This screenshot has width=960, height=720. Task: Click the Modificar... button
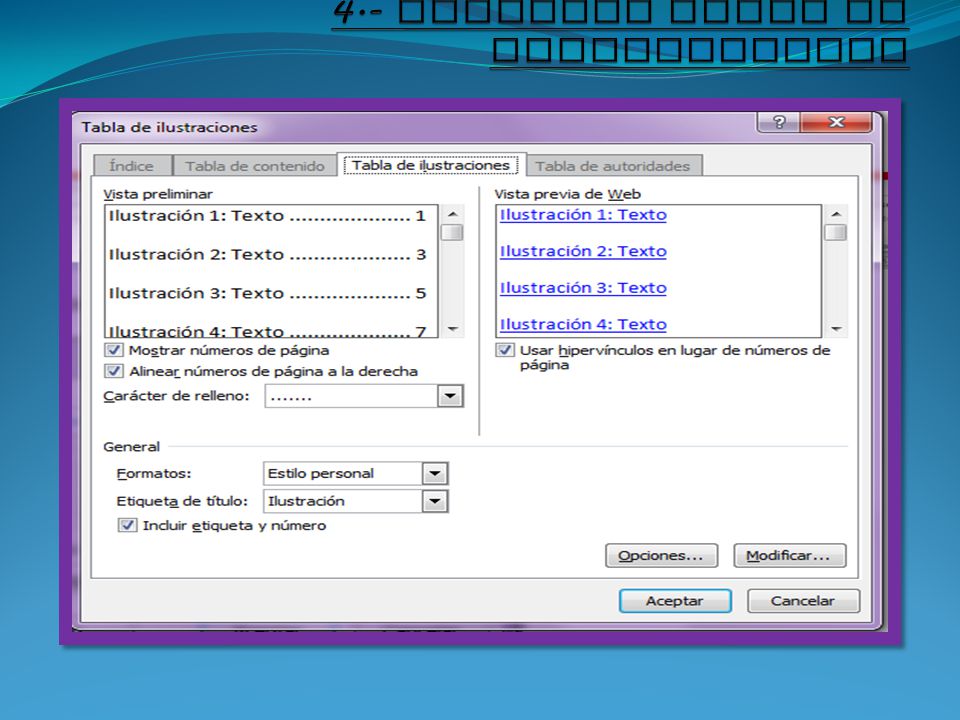[x=789, y=555]
